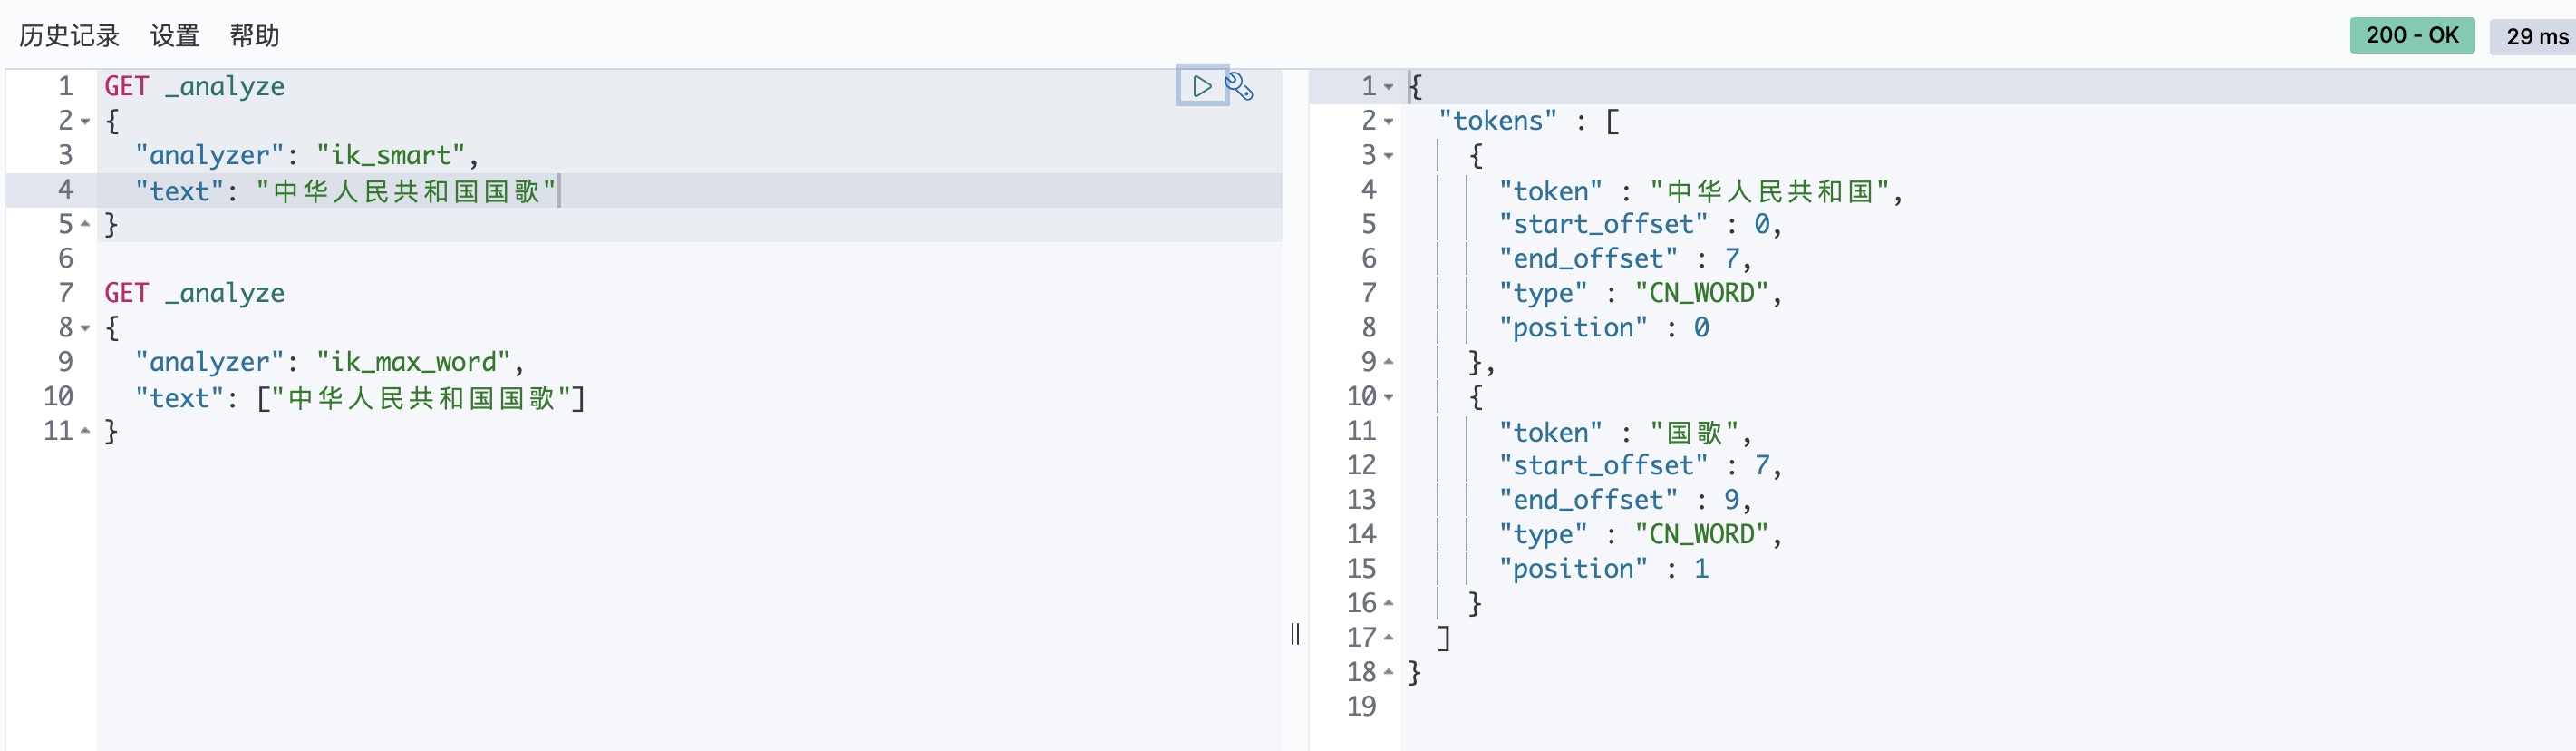Click "end_offset" : 9 in output
This screenshot has width=2576, height=751.
click(1619, 500)
